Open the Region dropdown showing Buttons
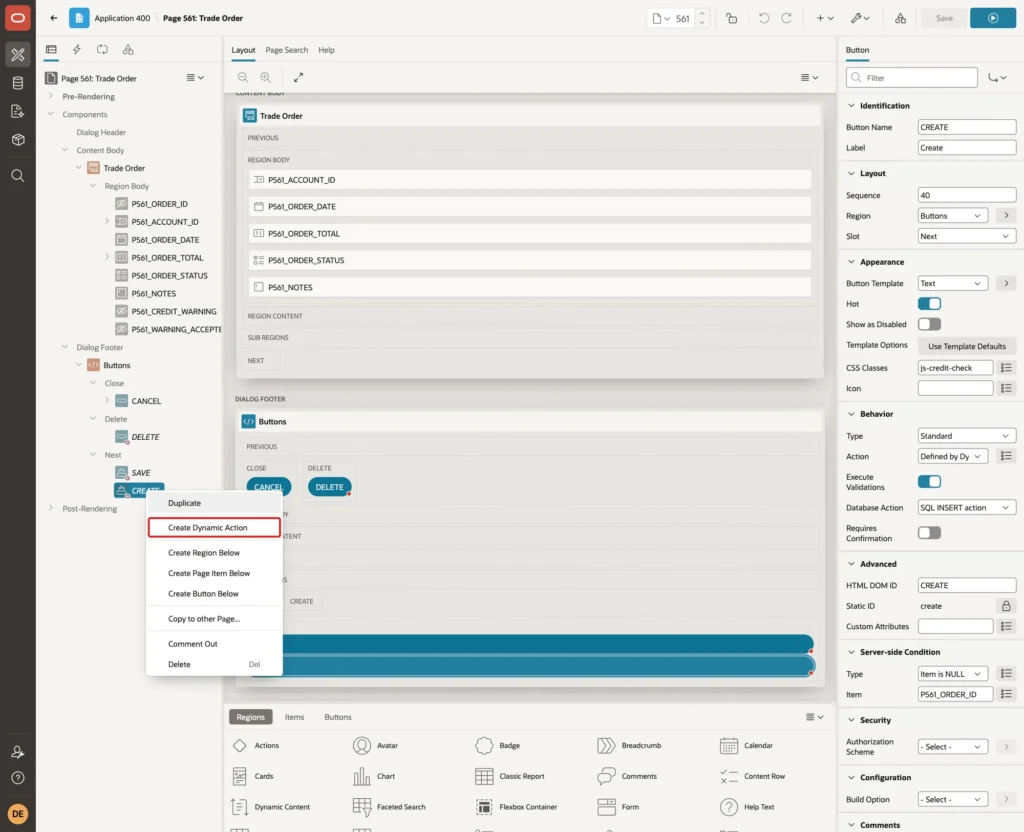Image resolution: width=1024 pixels, height=832 pixels. (x=953, y=216)
